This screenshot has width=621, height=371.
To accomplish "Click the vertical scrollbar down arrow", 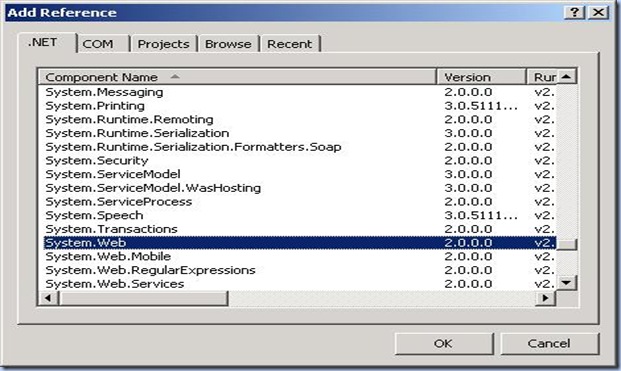I will coord(566,283).
